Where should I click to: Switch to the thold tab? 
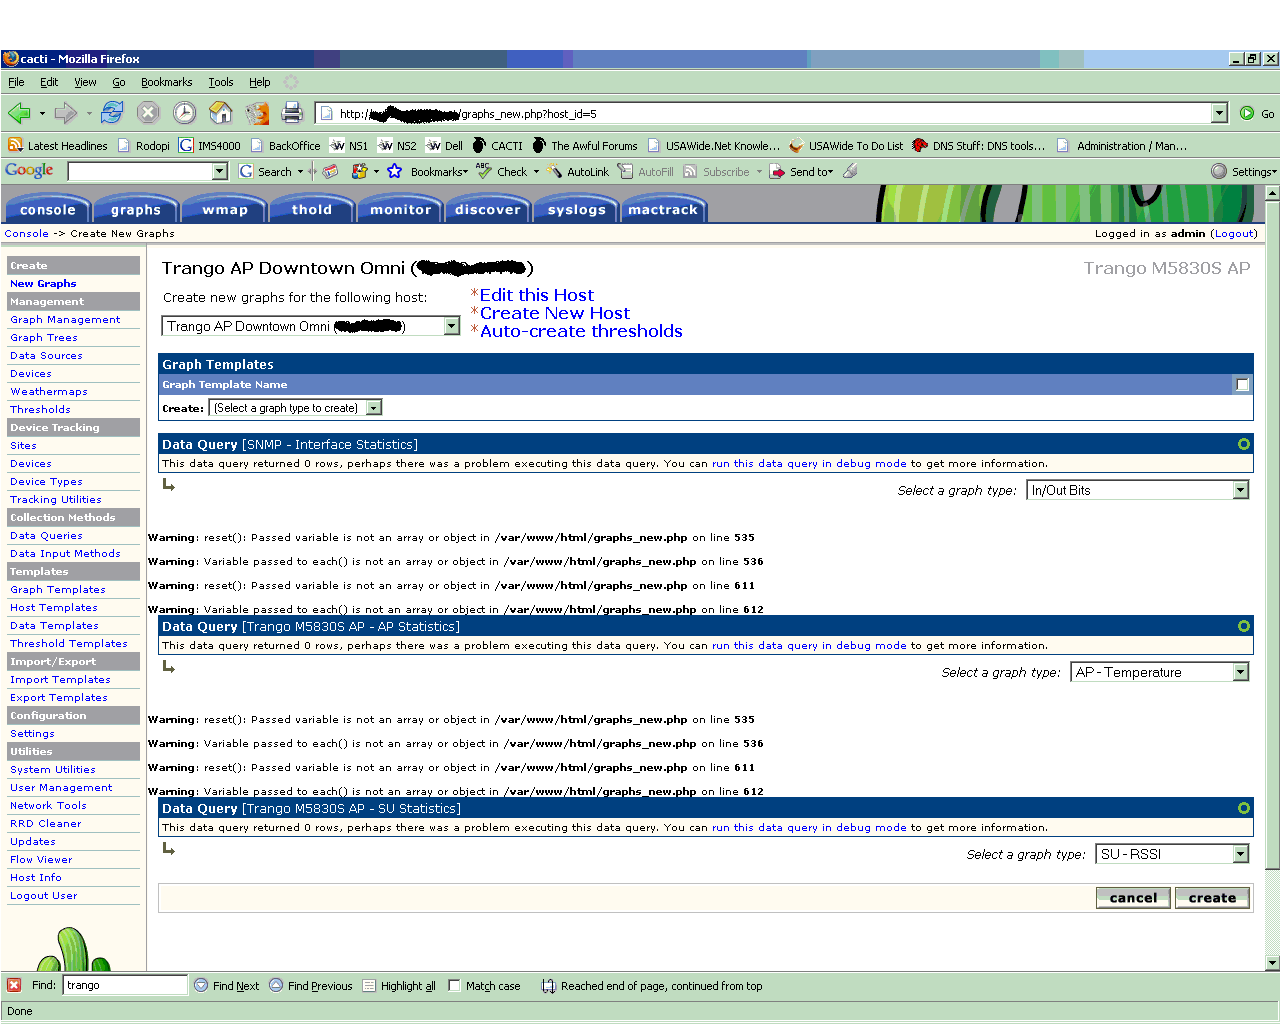click(312, 209)
